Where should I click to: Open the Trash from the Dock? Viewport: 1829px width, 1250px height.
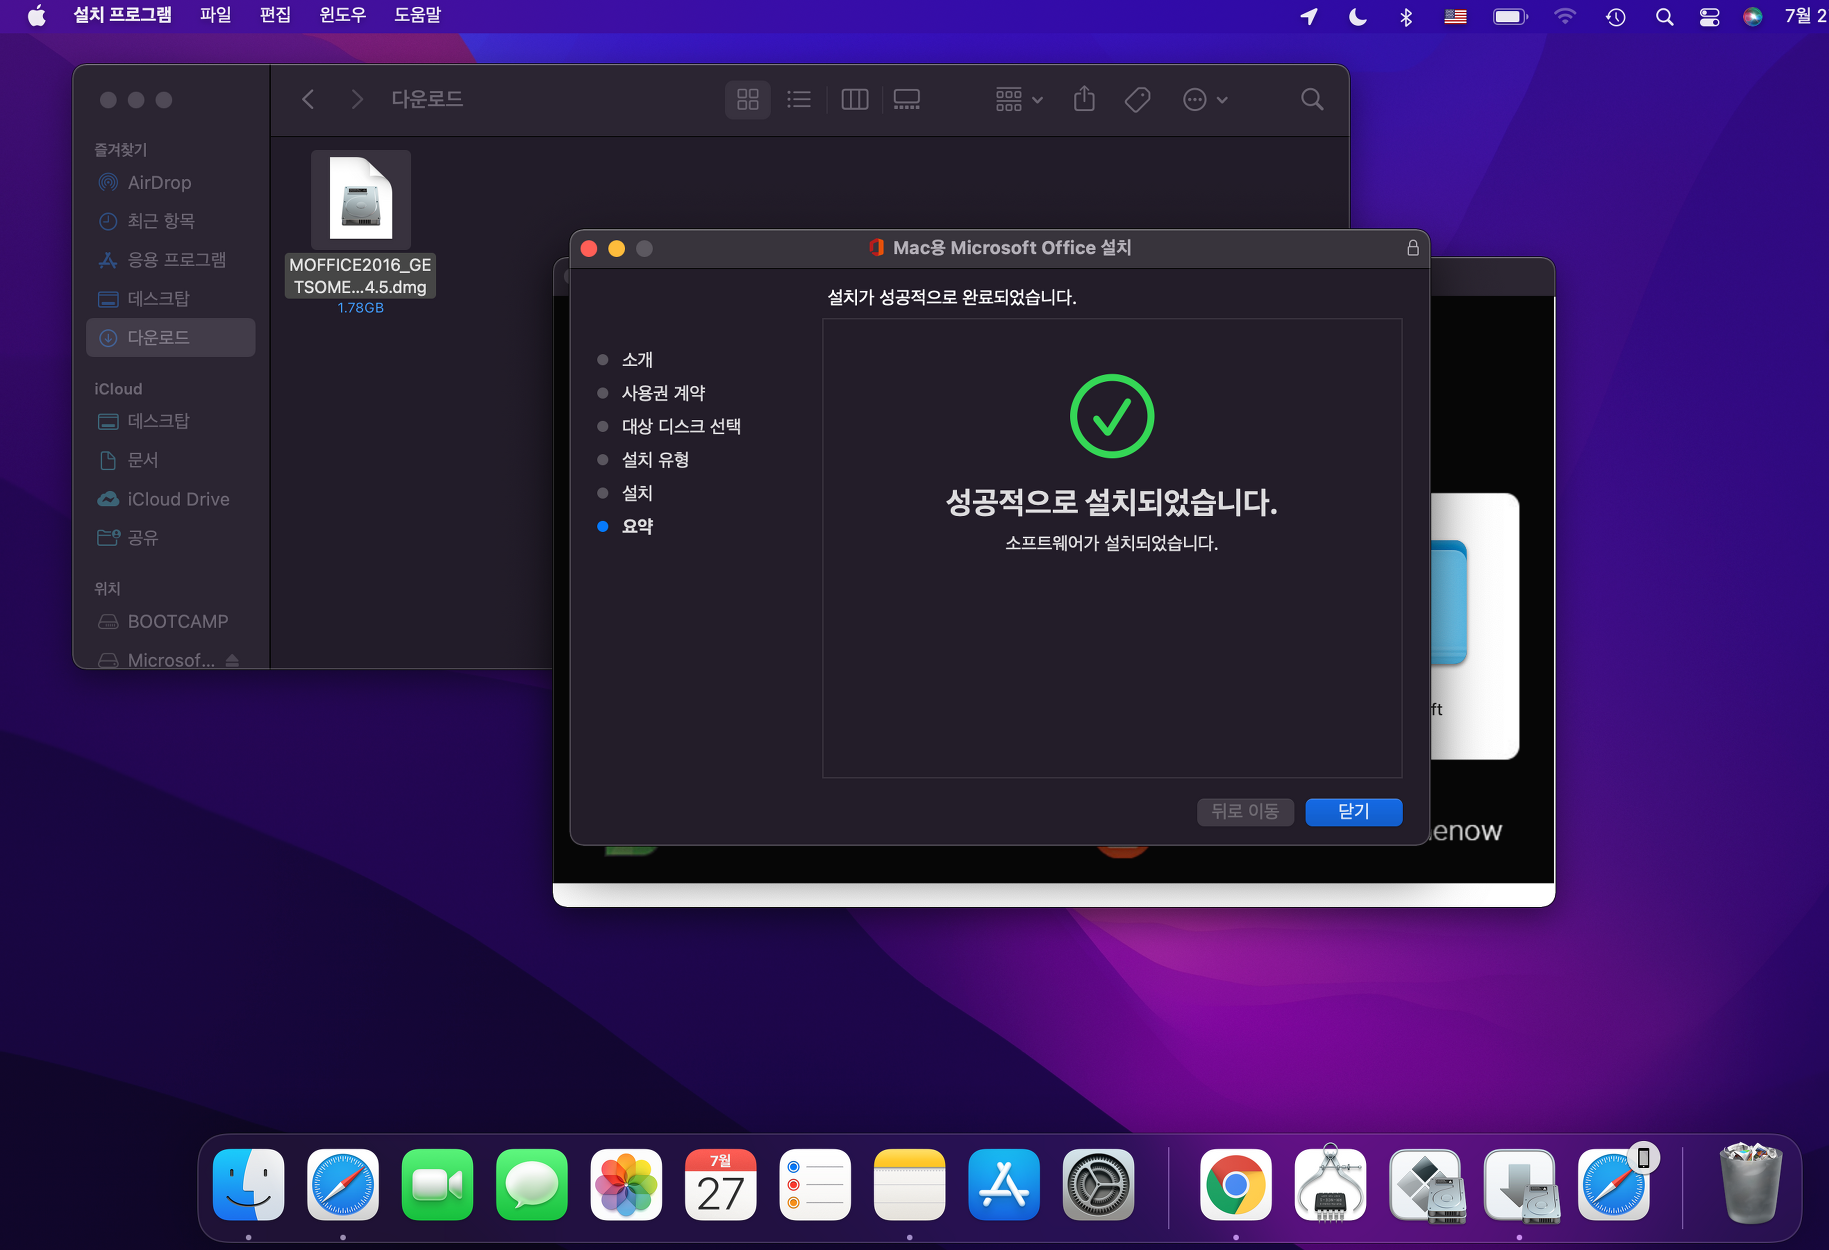tap(1750, 1185)
